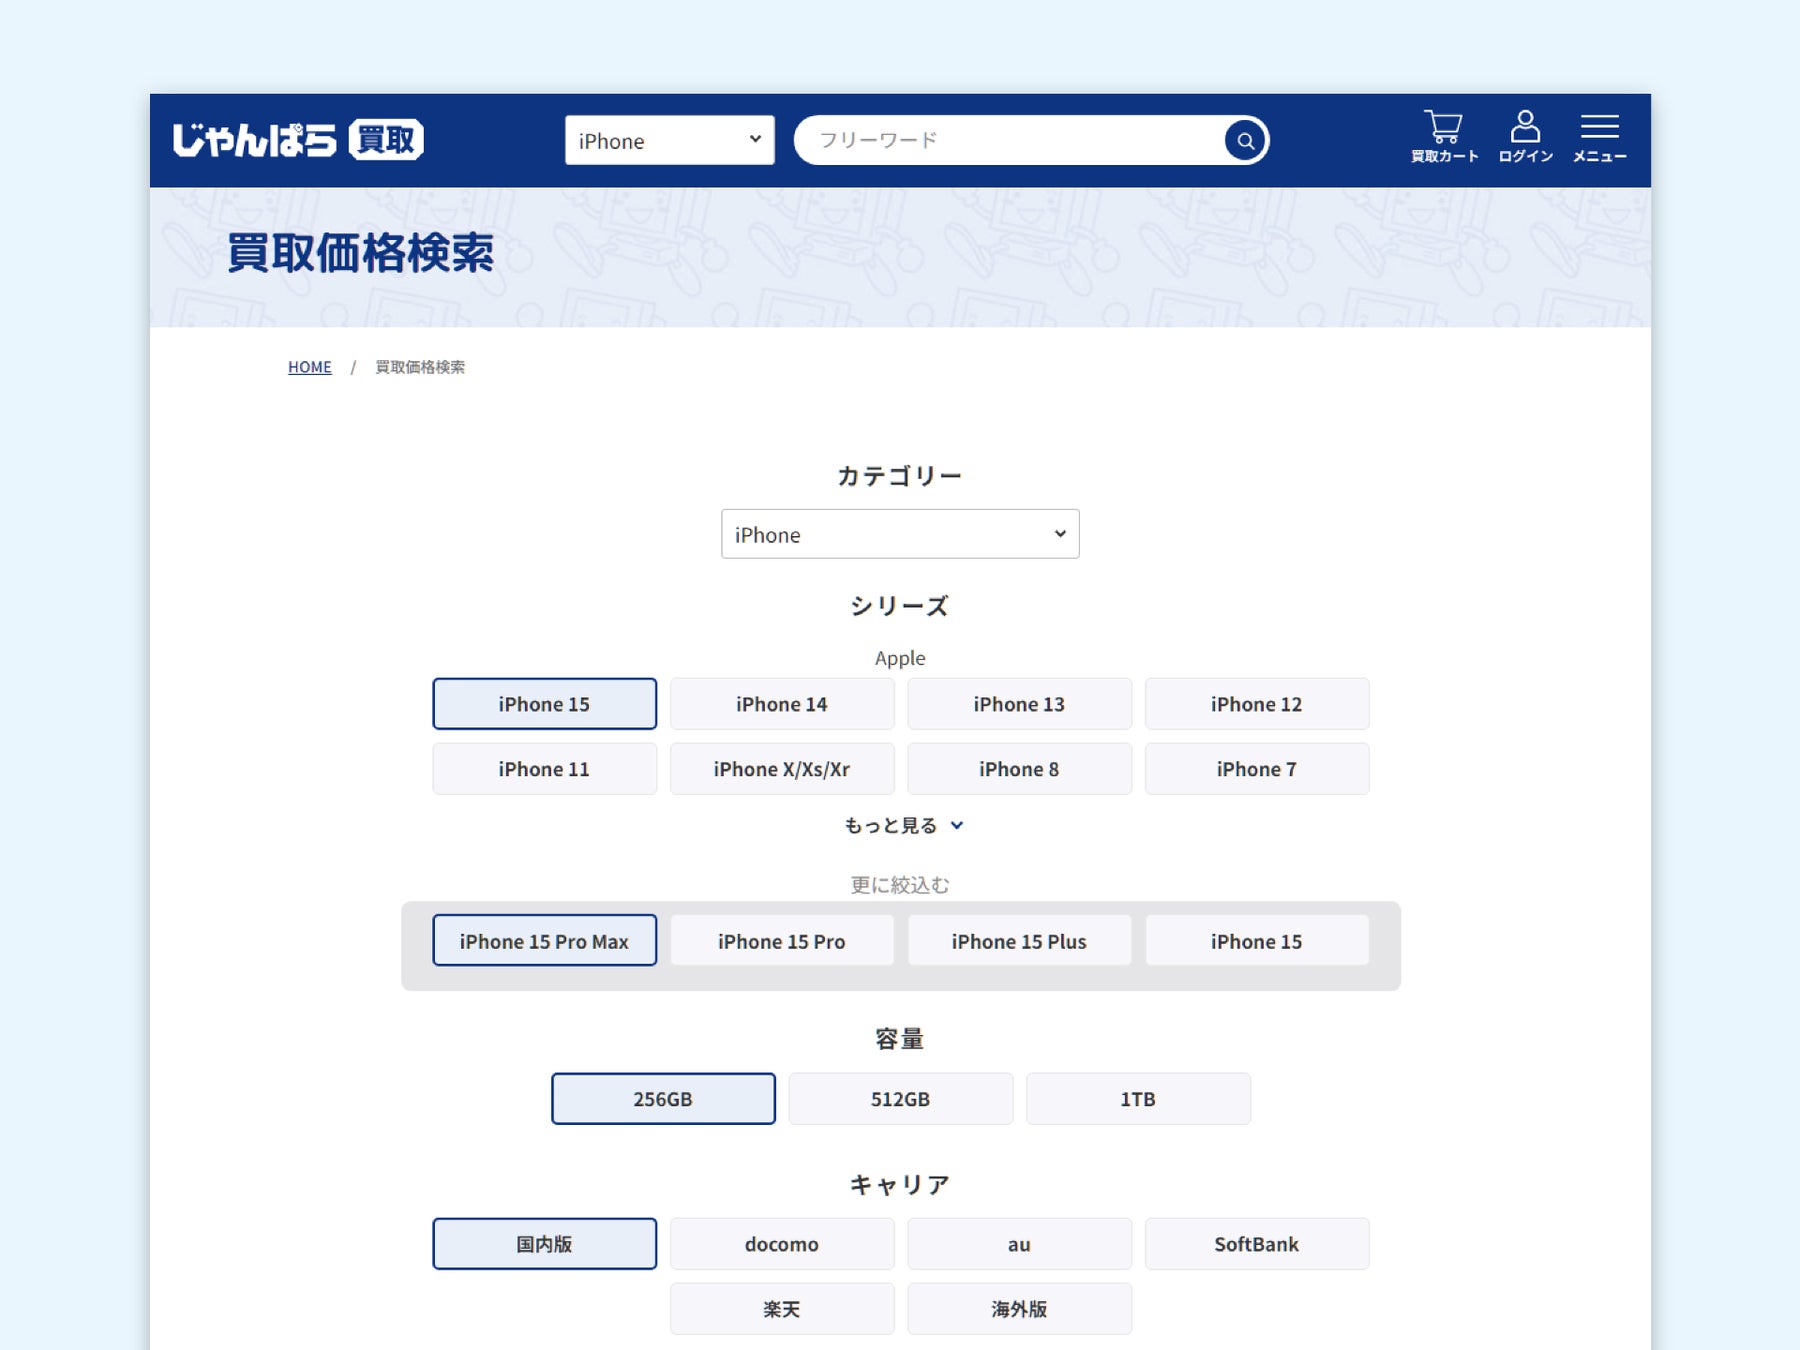
Task: Open the ログイン user icon
Action: pyautogui.click(x=1525, y=137)
